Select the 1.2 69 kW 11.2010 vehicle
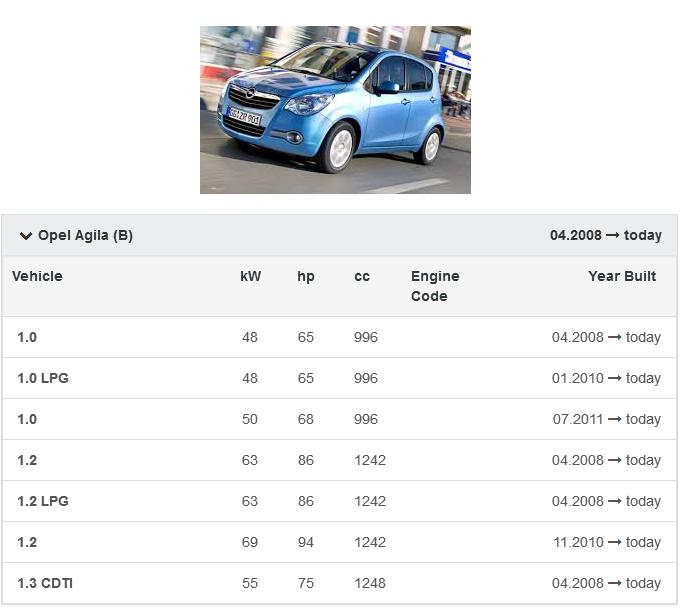684x608 pixels. pos(27,542)
